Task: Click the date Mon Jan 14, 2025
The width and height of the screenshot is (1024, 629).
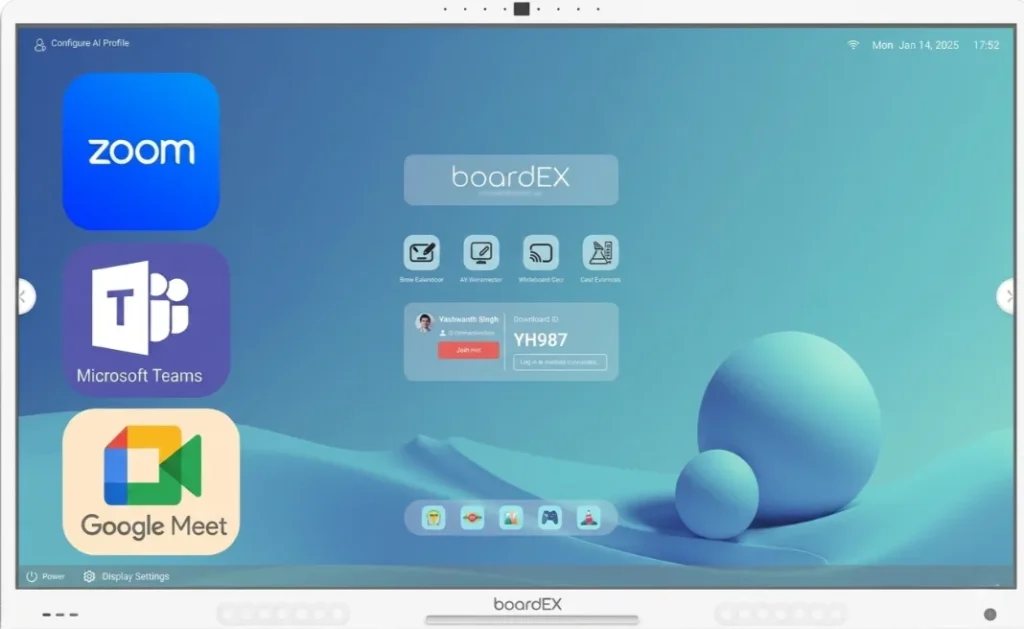Action: (x=915, y=45)
